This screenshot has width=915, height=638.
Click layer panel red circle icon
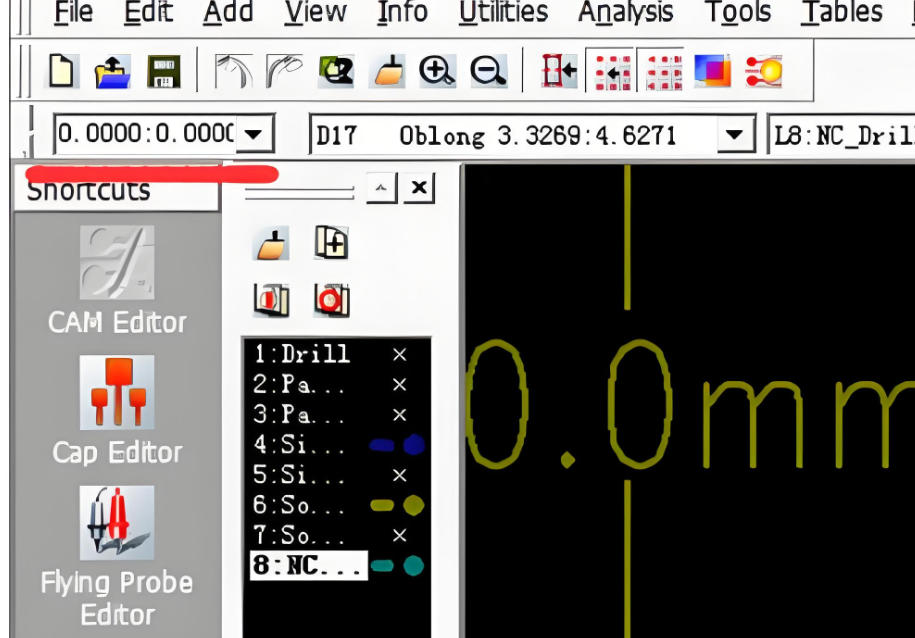point(331,300)
